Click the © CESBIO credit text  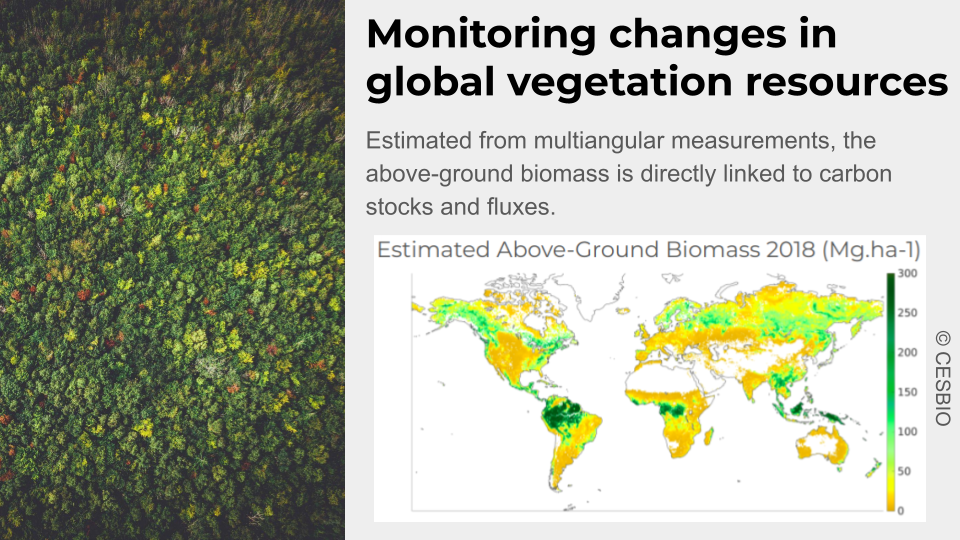click(942, 378)
